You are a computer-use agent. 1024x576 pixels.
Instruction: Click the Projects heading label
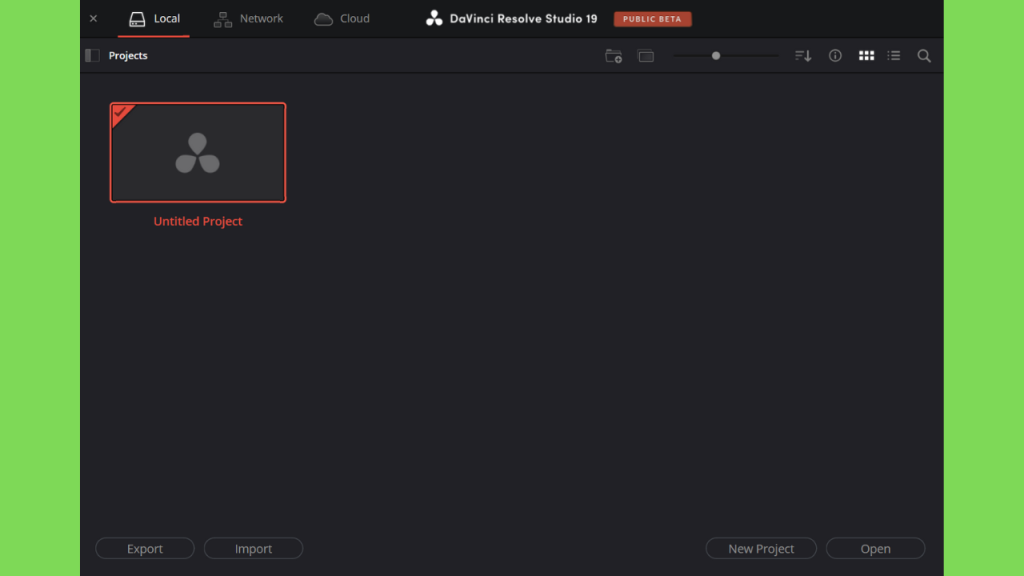pyautogui.click(x=128, y=56)
